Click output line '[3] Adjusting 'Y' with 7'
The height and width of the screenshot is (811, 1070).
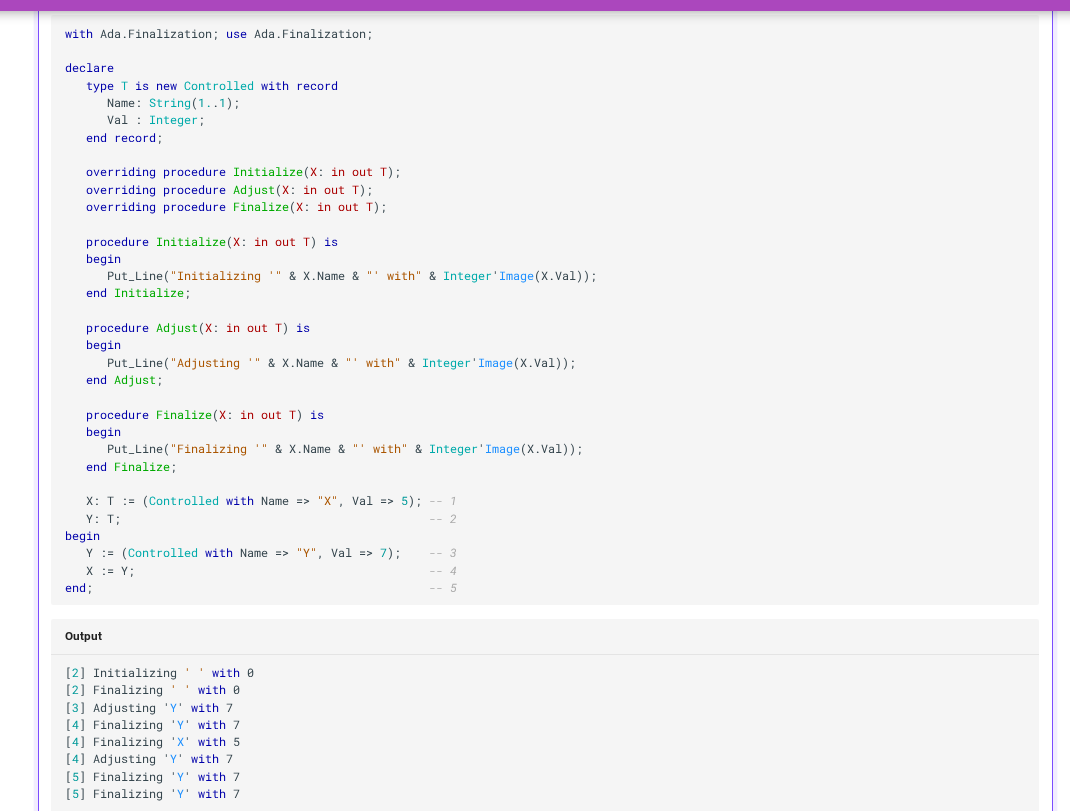[149, 708]
